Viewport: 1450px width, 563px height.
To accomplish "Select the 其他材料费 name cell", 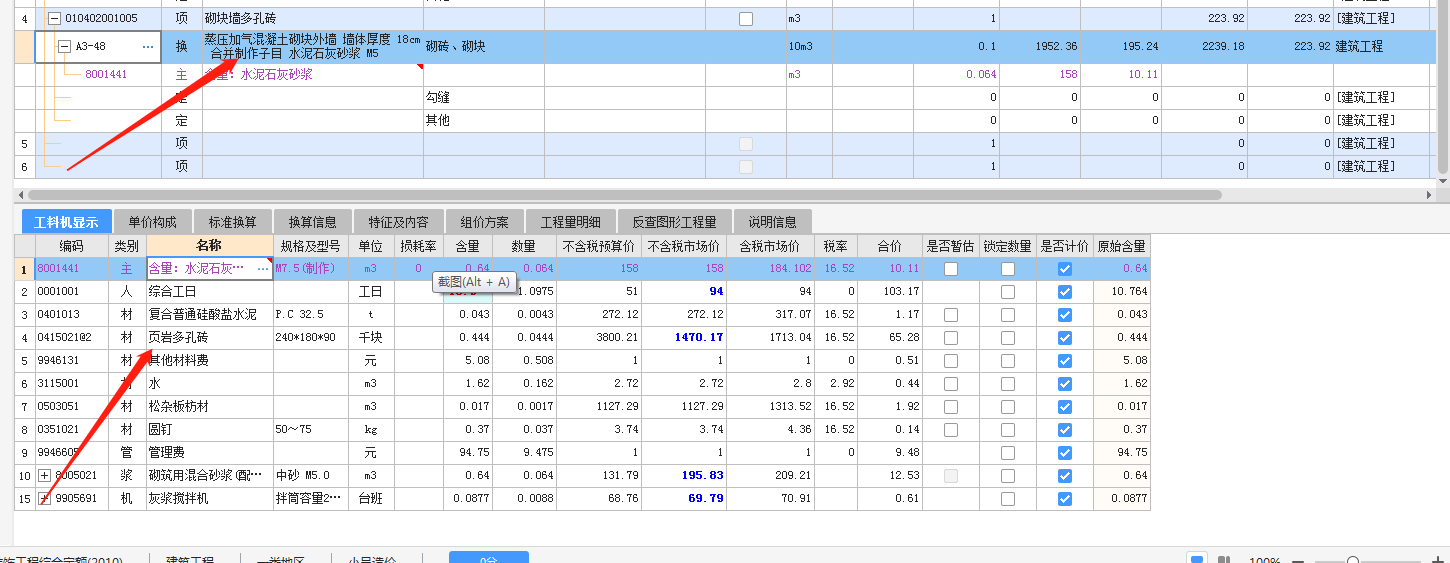I will (209, 361).
